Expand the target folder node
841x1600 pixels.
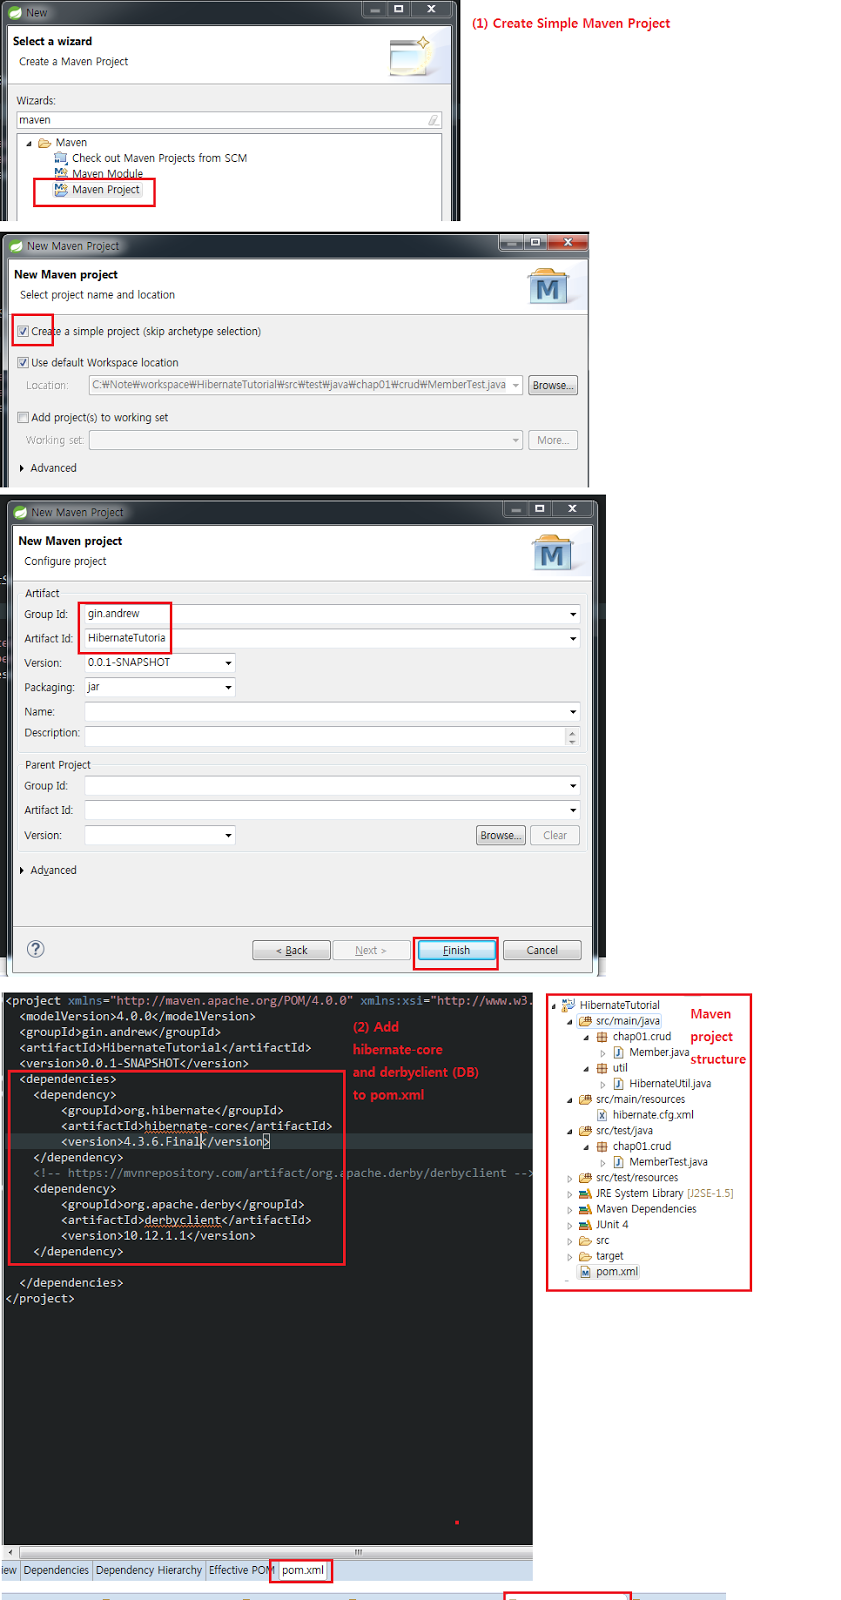570,1257
